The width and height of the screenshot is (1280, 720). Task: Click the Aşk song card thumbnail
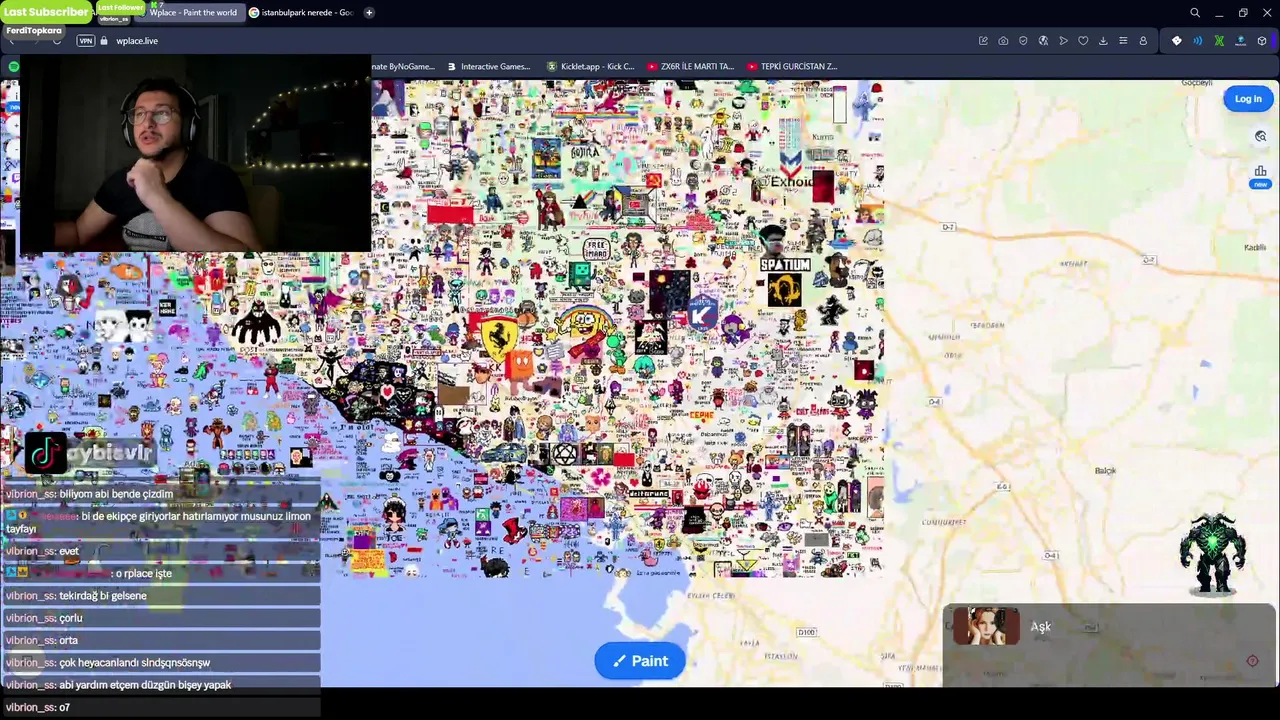986,627
